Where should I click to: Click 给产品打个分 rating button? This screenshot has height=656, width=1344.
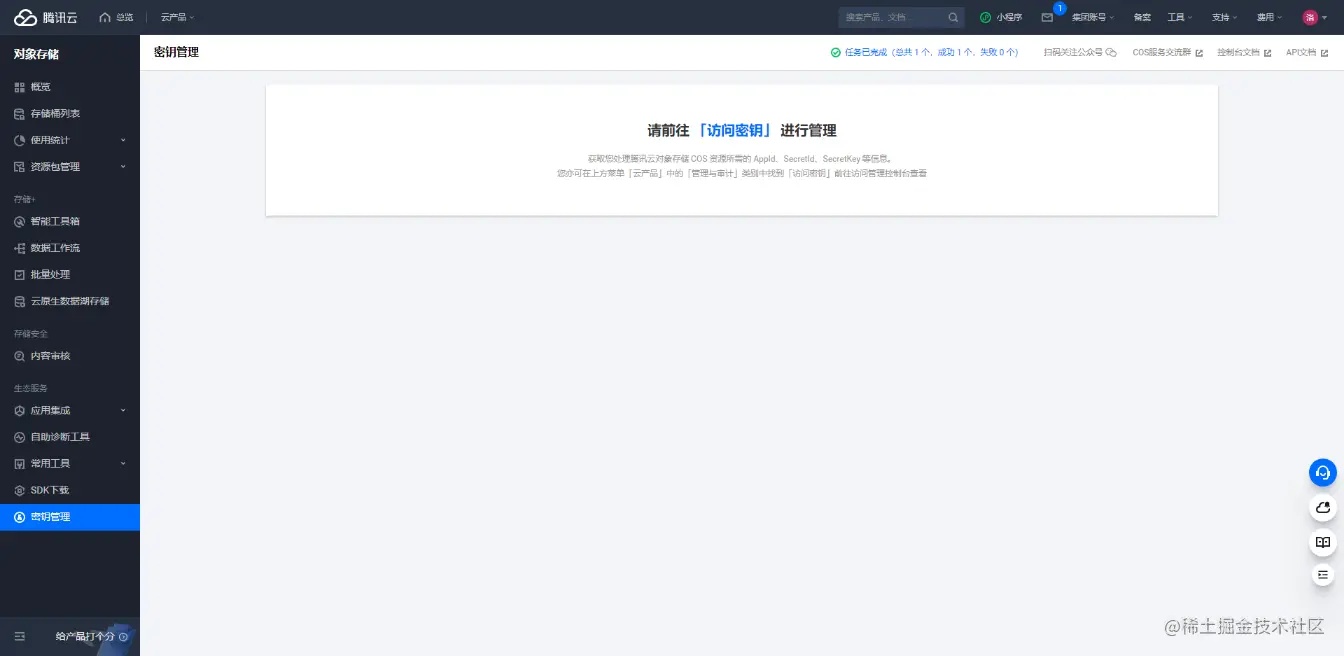91,636
